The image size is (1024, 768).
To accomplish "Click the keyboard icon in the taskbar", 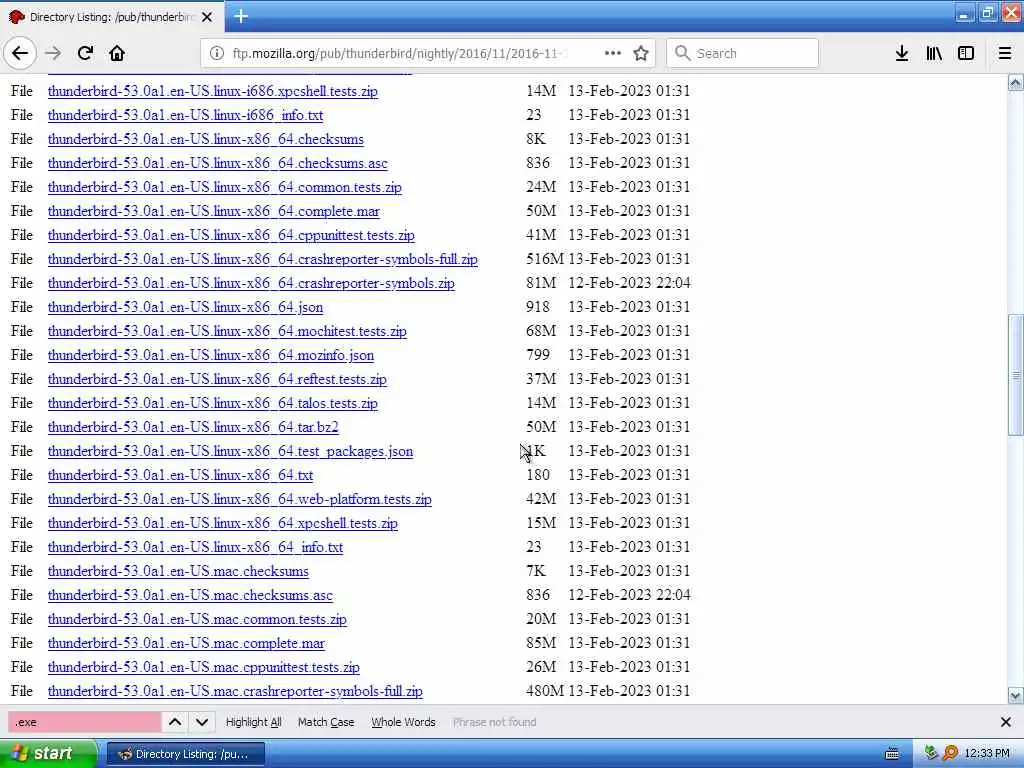I will 891,754.
